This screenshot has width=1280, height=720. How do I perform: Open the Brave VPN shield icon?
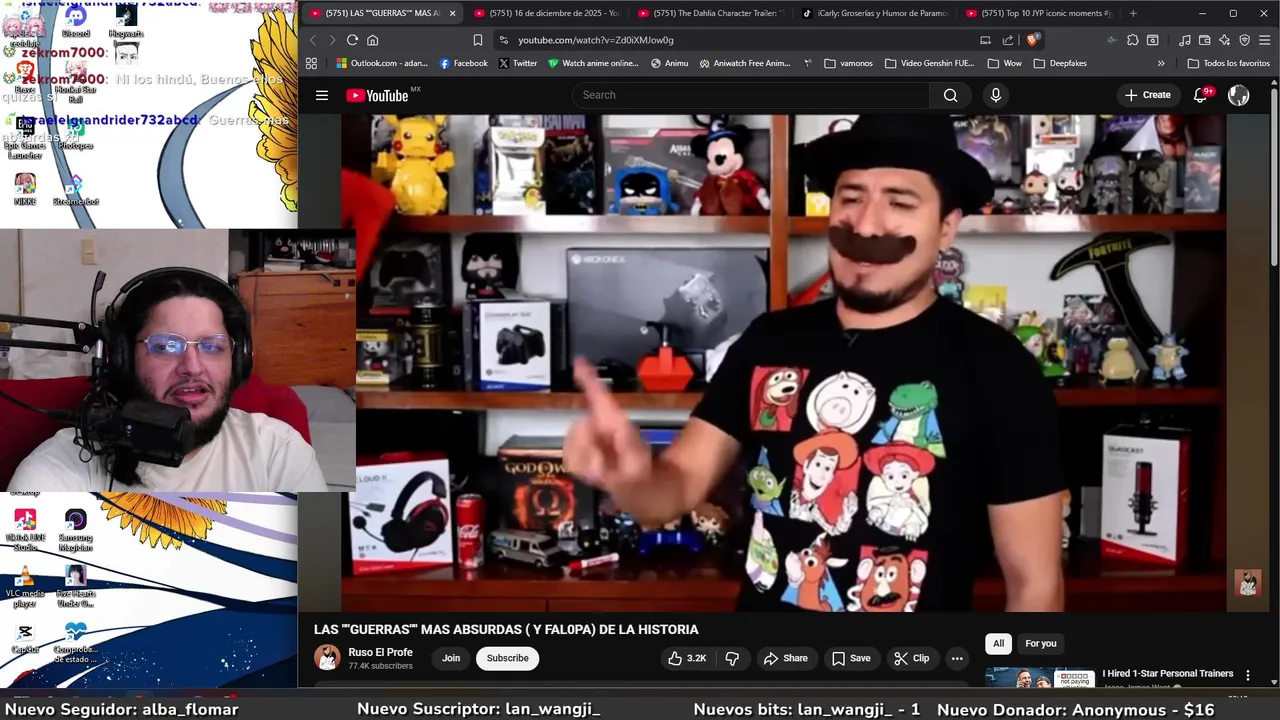click(1245, 40)
